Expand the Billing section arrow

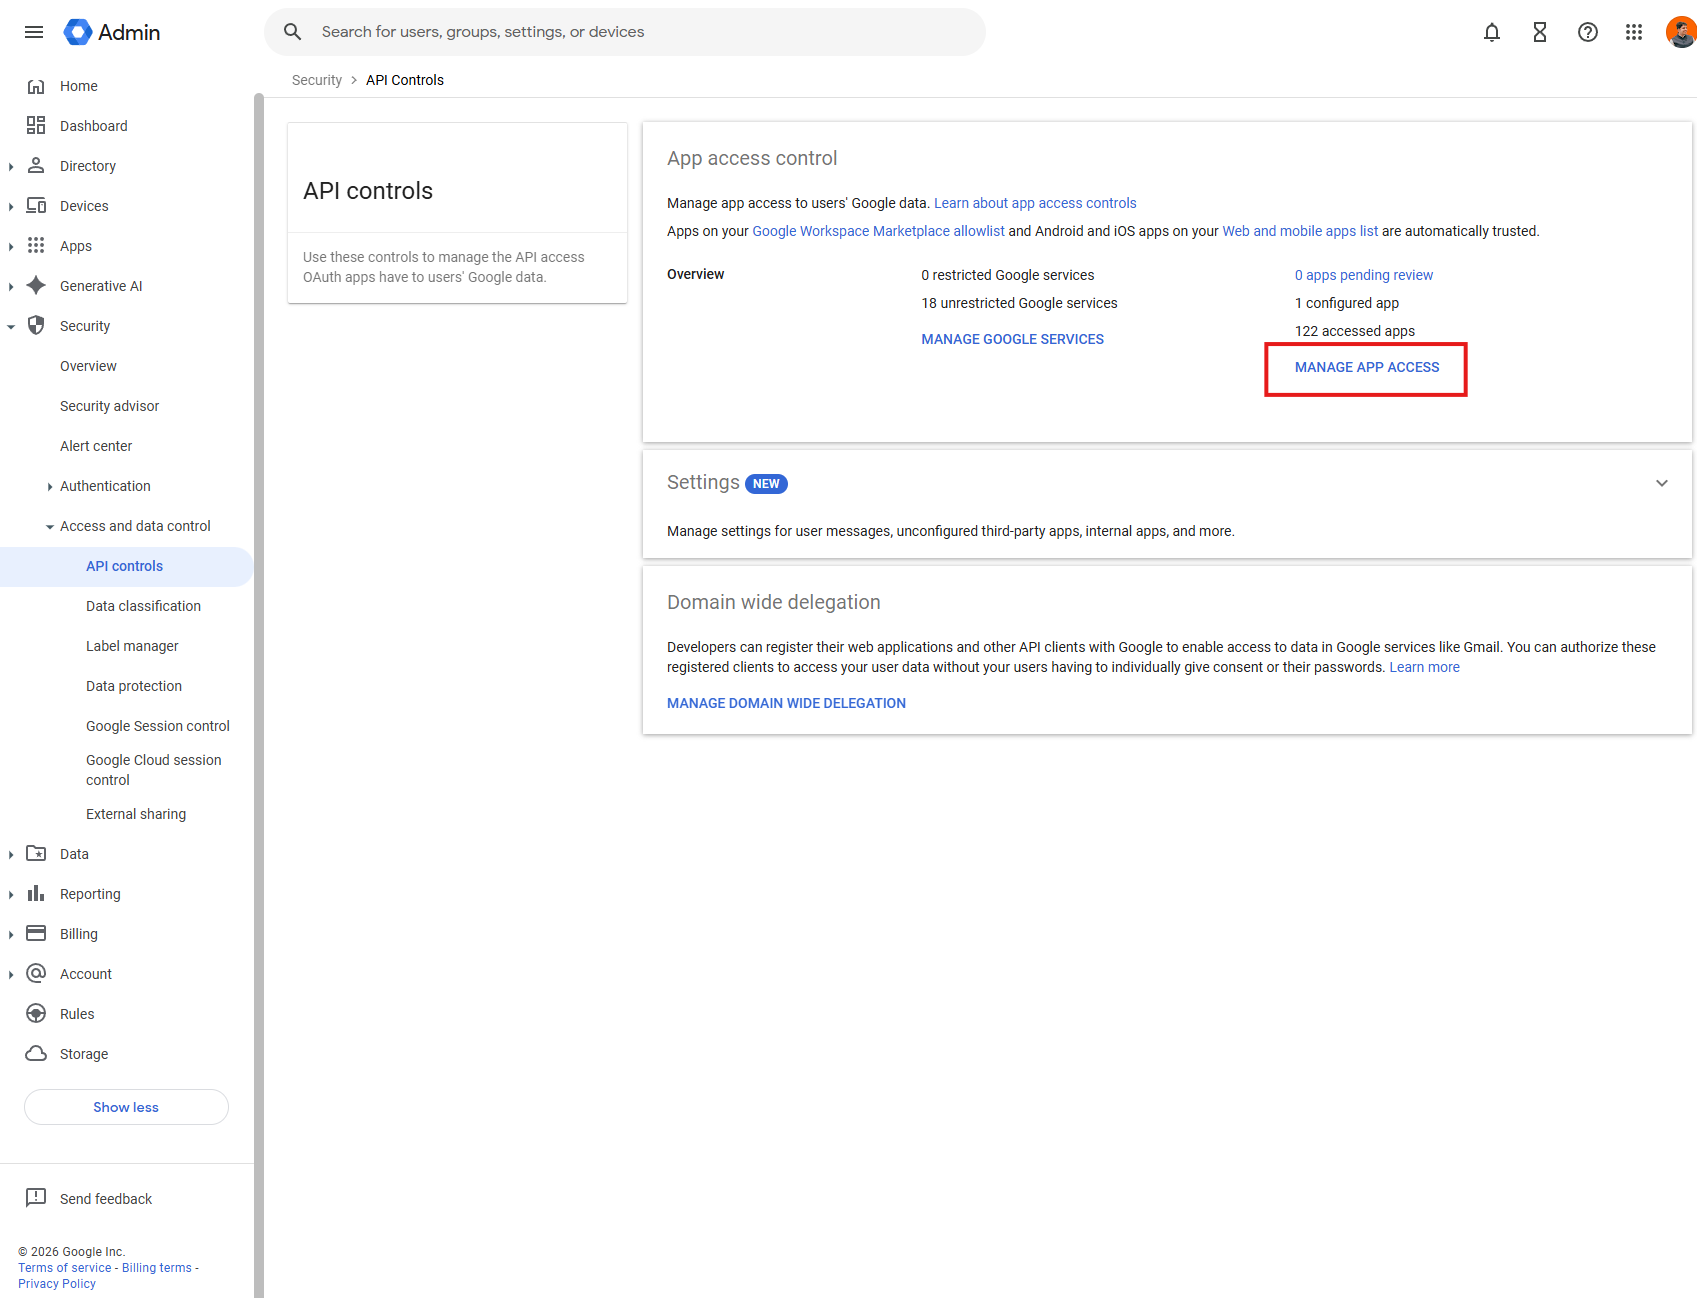11,935
